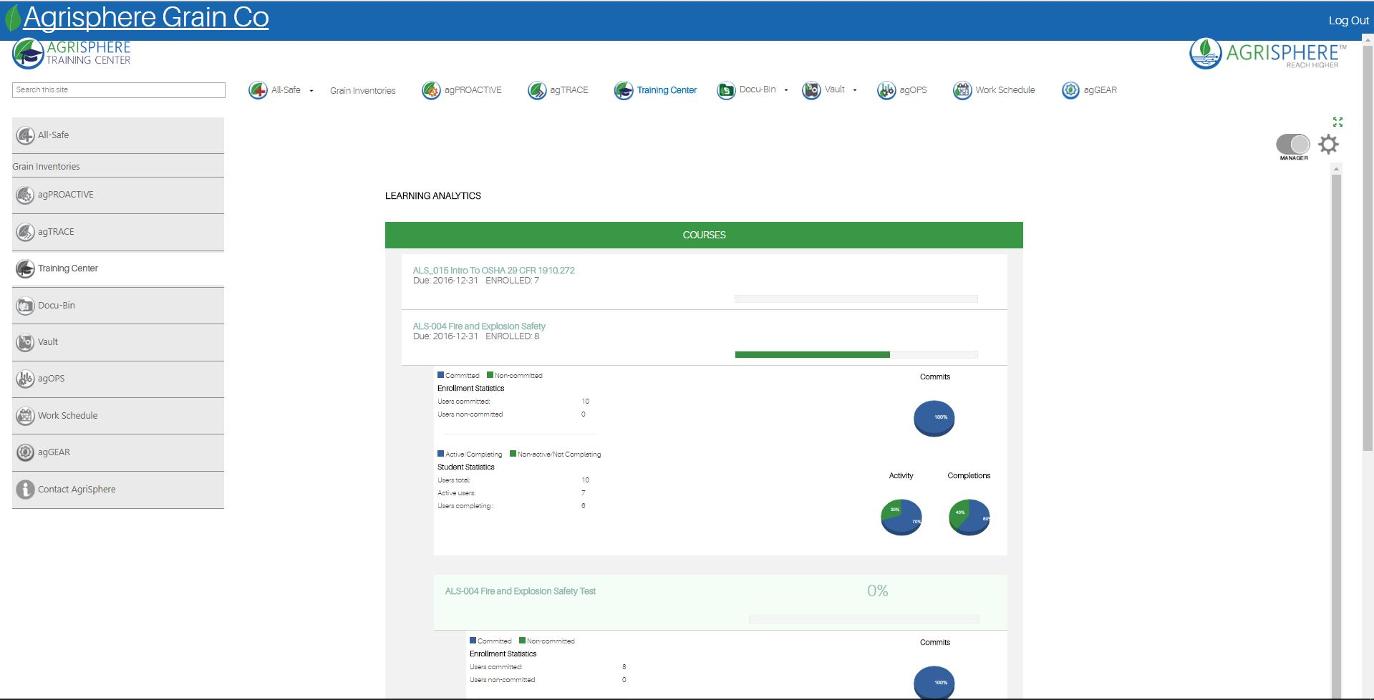
Task: Click the green fullscreen expand icon
Action: click(x=1338, y=122)
